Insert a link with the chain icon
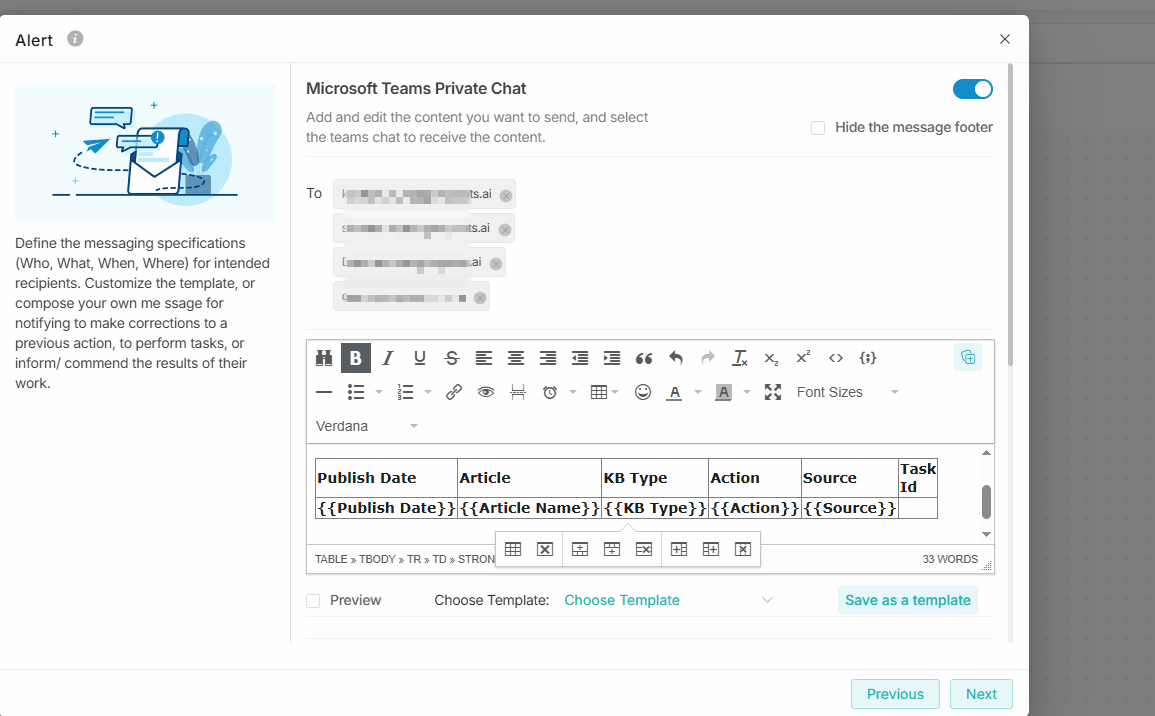Screen dimensions: 1155x716 click(454, 392)
